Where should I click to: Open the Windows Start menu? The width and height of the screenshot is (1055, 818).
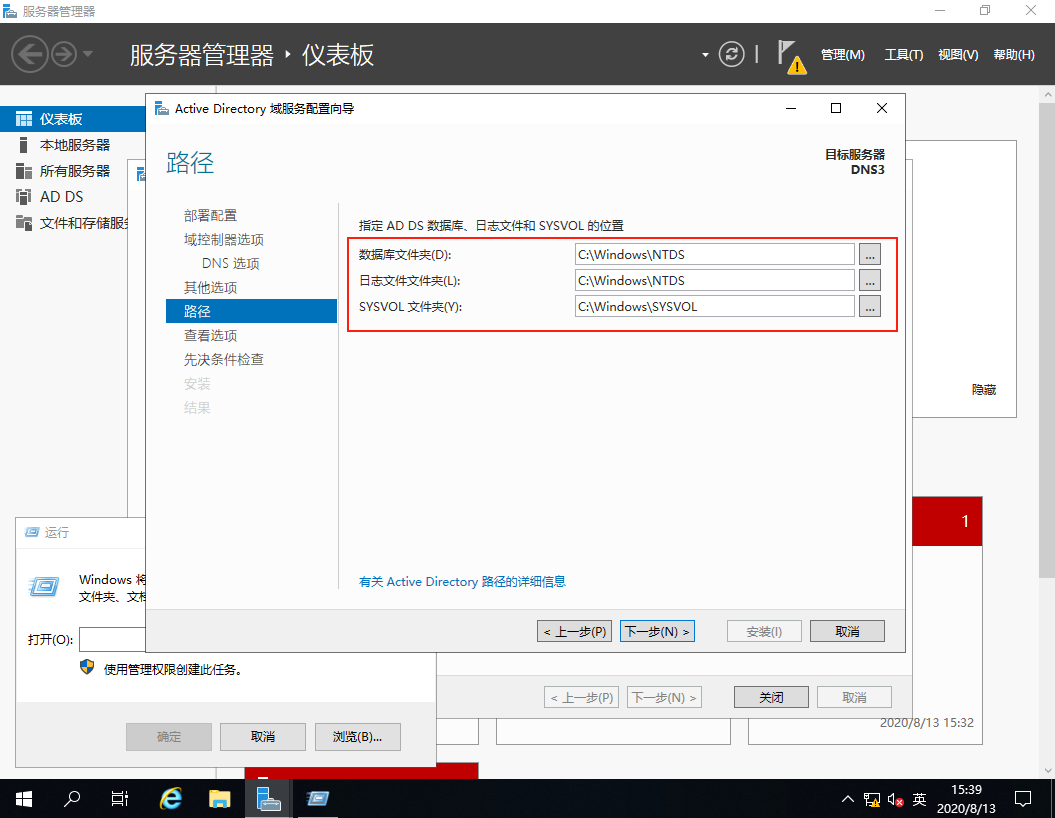[x=24, y=798]
